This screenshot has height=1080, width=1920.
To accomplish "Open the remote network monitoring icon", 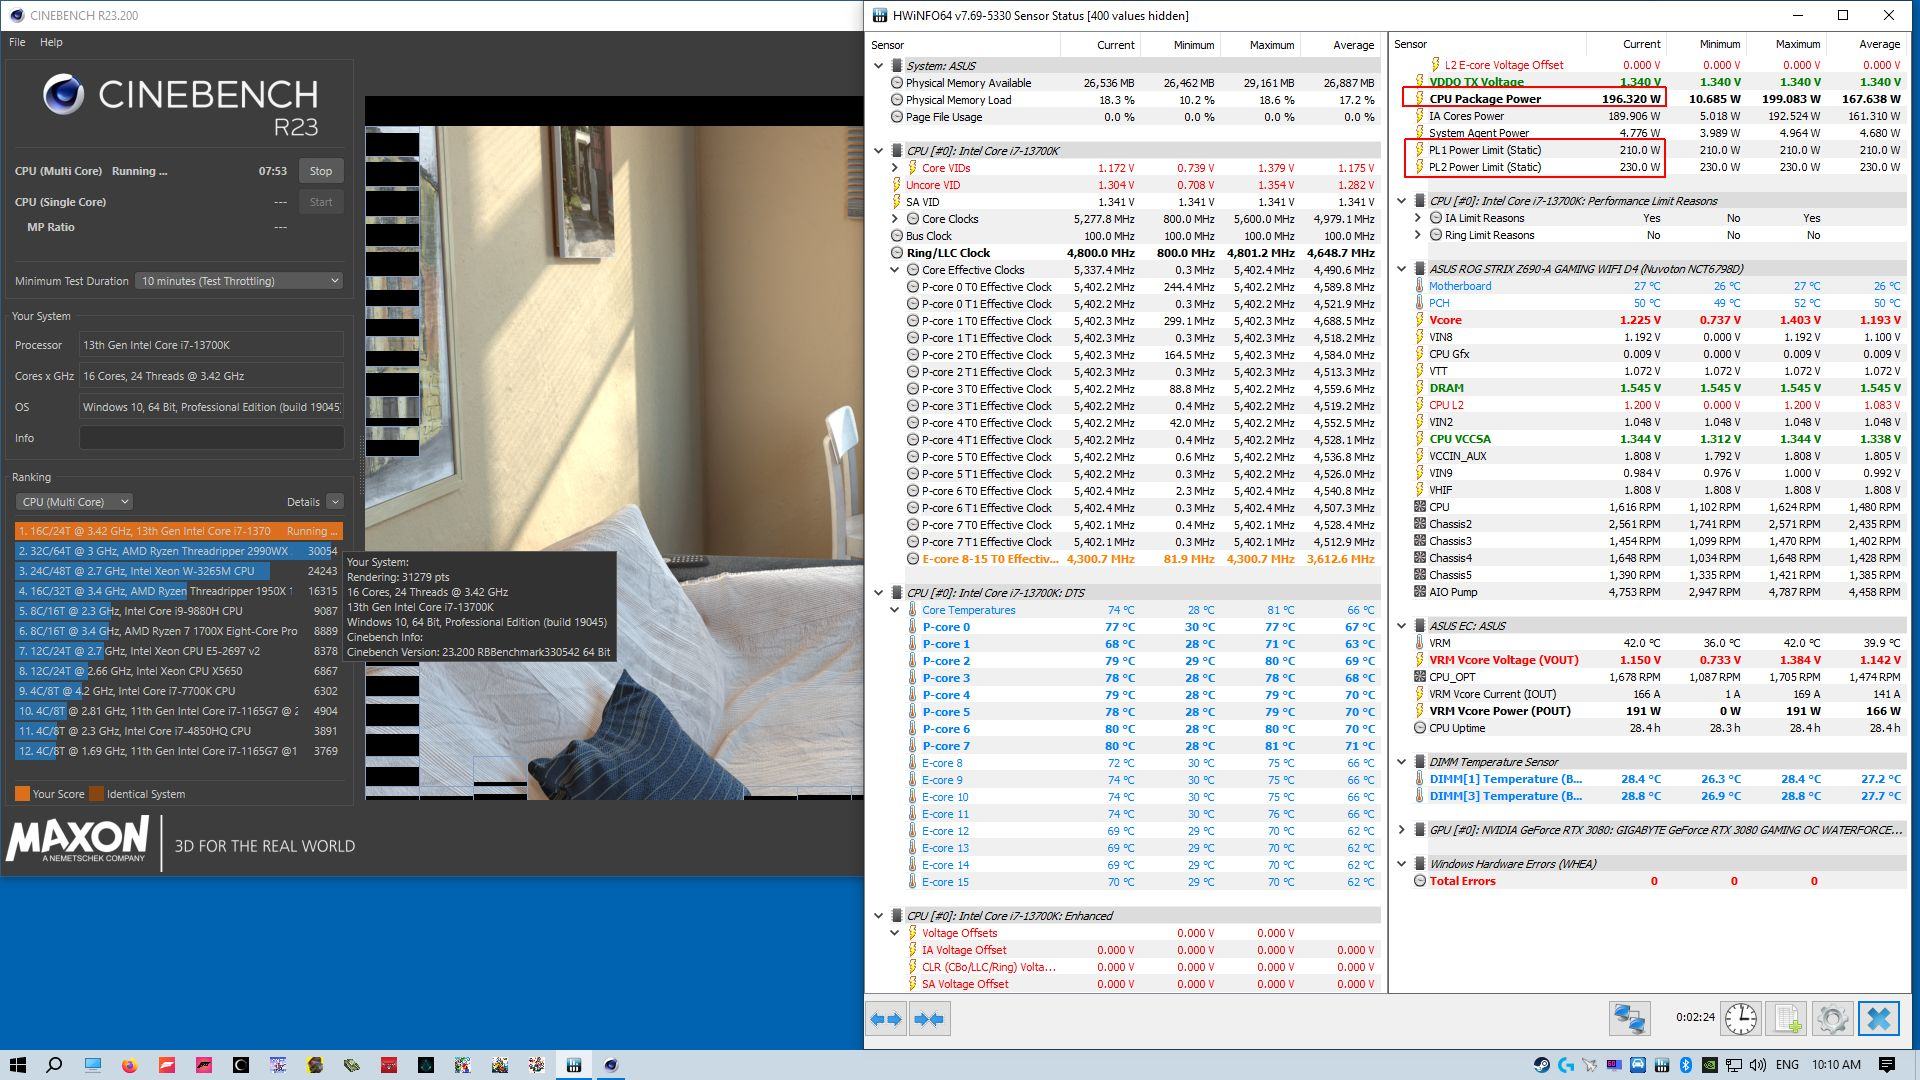I will (x=1629, y=1019).
